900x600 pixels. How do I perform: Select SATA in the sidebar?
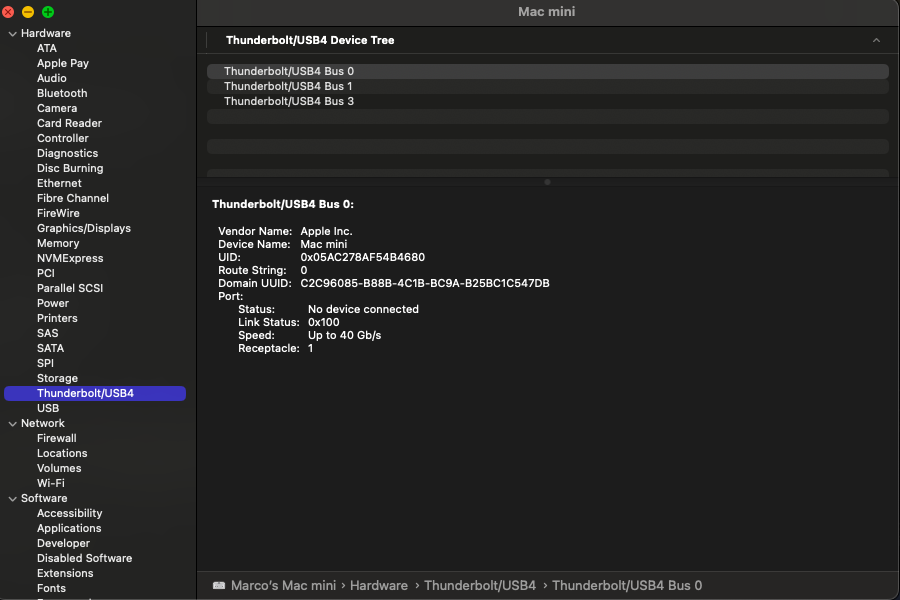[51, 348]
